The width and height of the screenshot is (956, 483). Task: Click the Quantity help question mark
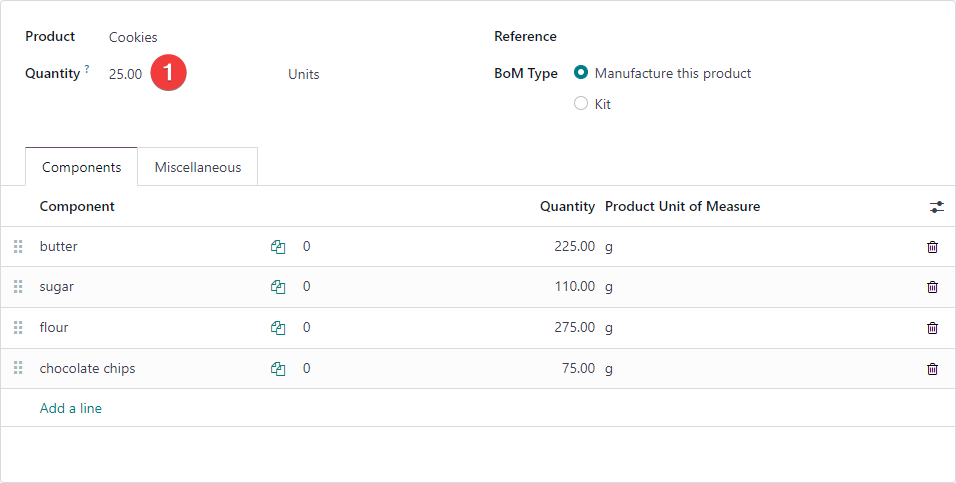[x=87, y=68]
